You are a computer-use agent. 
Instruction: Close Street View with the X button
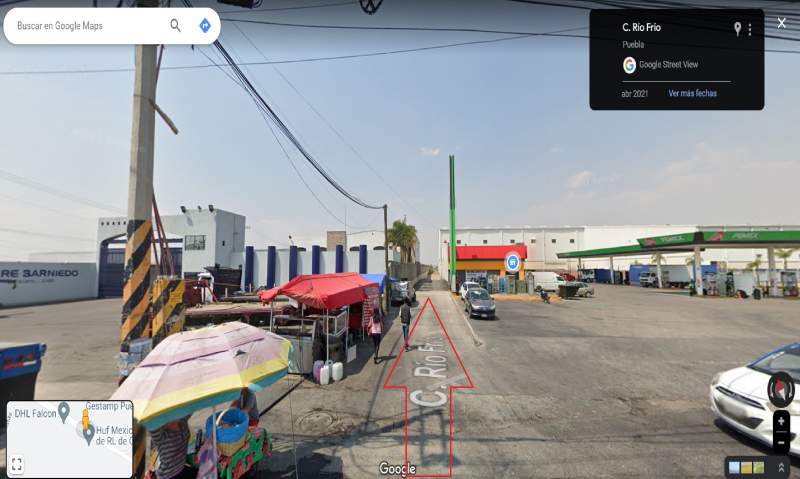tap(782, 23)
